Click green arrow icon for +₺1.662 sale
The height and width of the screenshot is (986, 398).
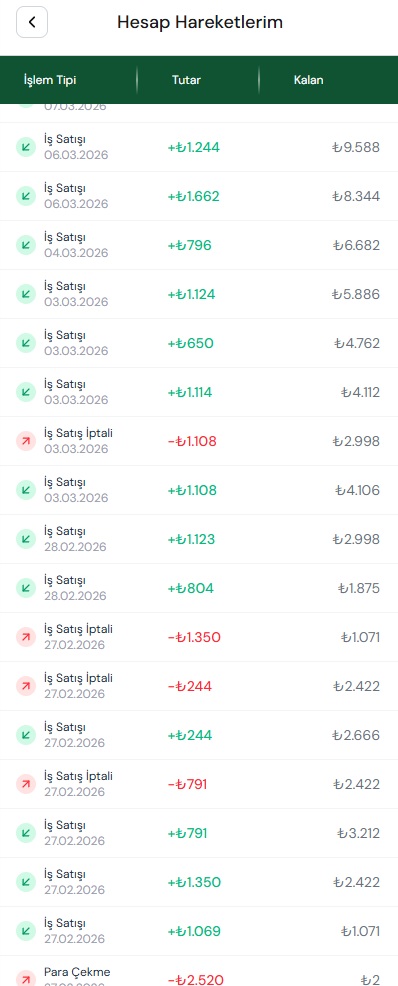[x=26, y=196]
